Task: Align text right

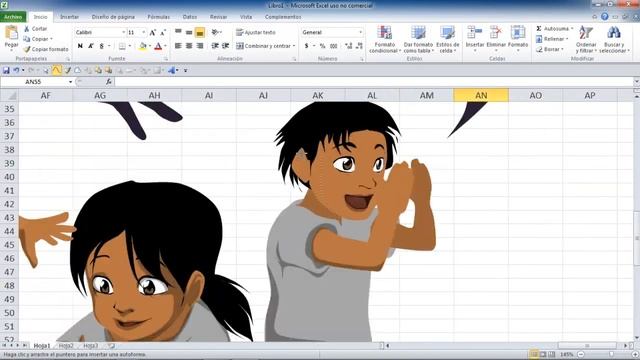Action: tap(200, 46)
